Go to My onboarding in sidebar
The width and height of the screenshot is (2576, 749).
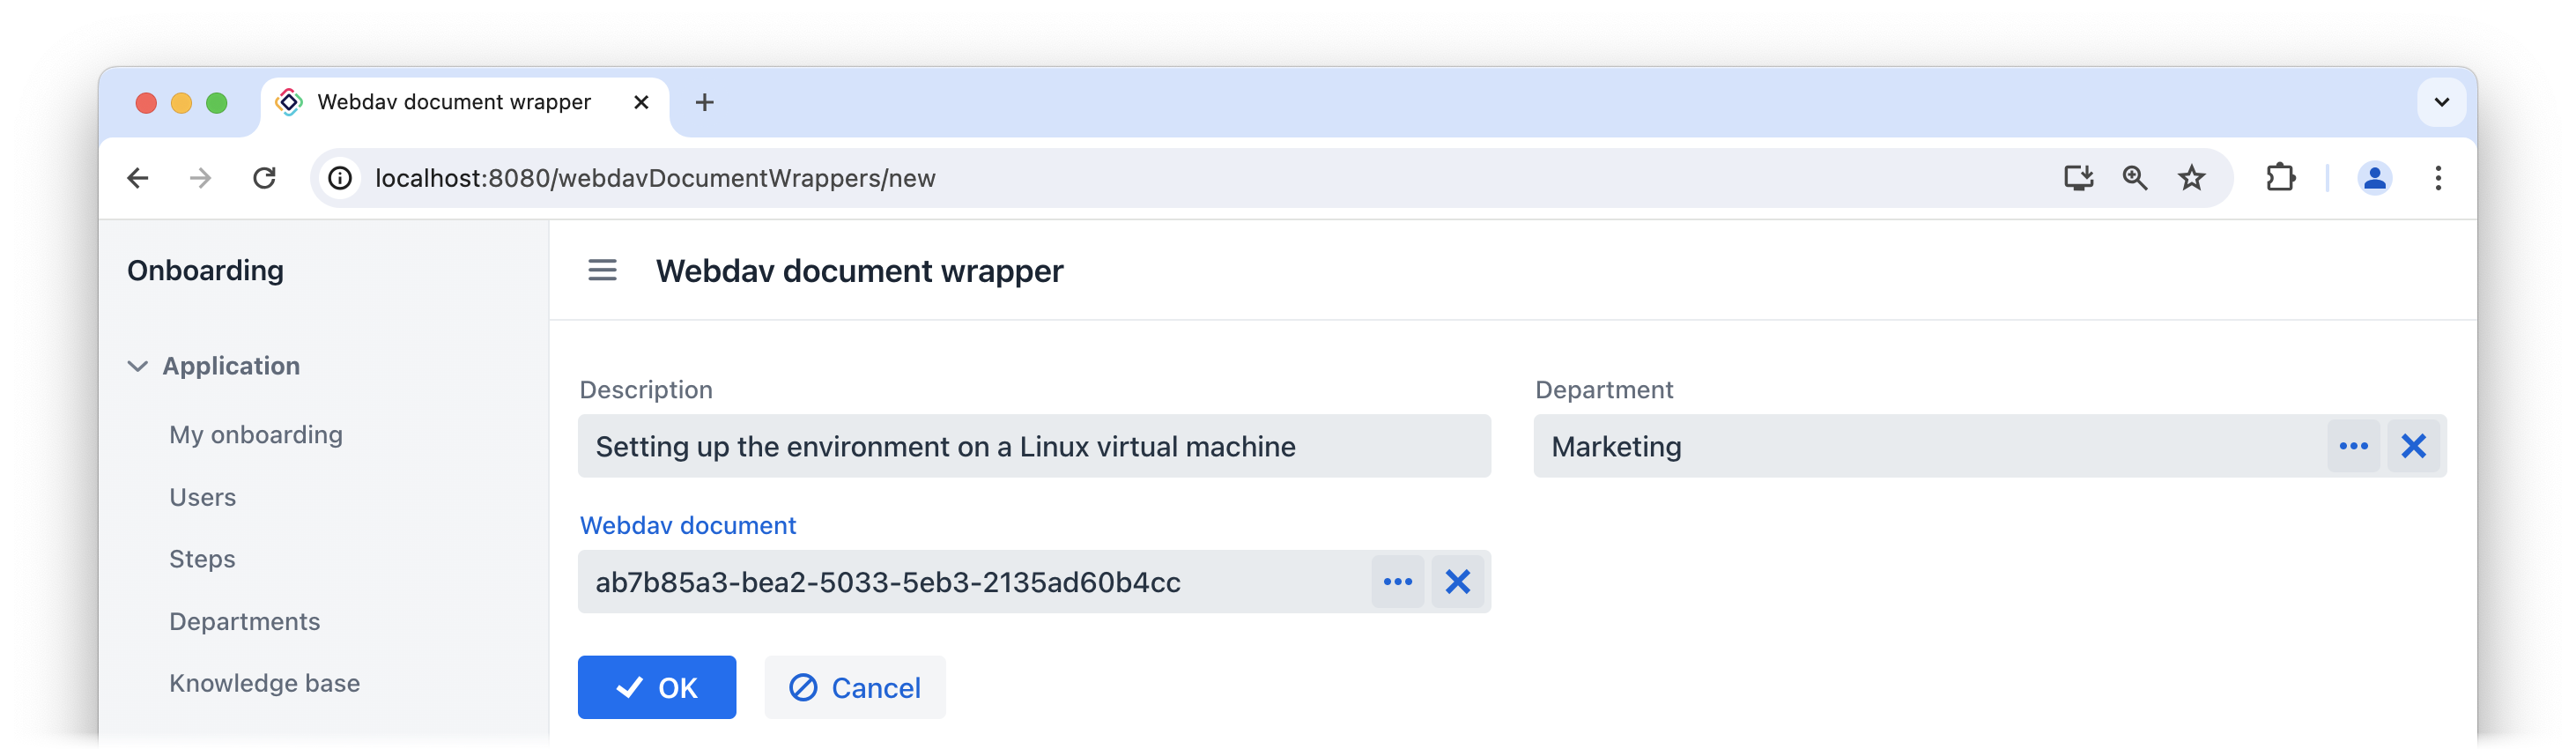(x=256, y=435)
